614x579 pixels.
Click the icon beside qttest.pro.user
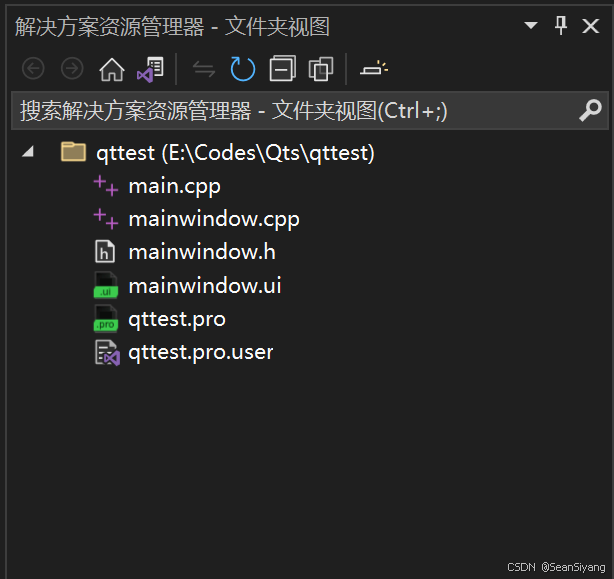coord(107,353)
